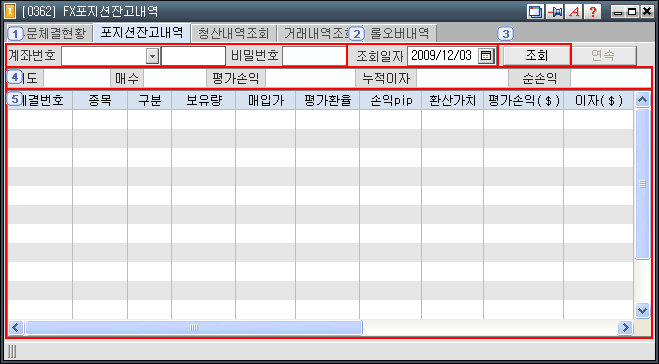The height and width of the screenshot is (364, 659).
Task: Click the vertical scrollbar thumb
Action: coord(643,184)
